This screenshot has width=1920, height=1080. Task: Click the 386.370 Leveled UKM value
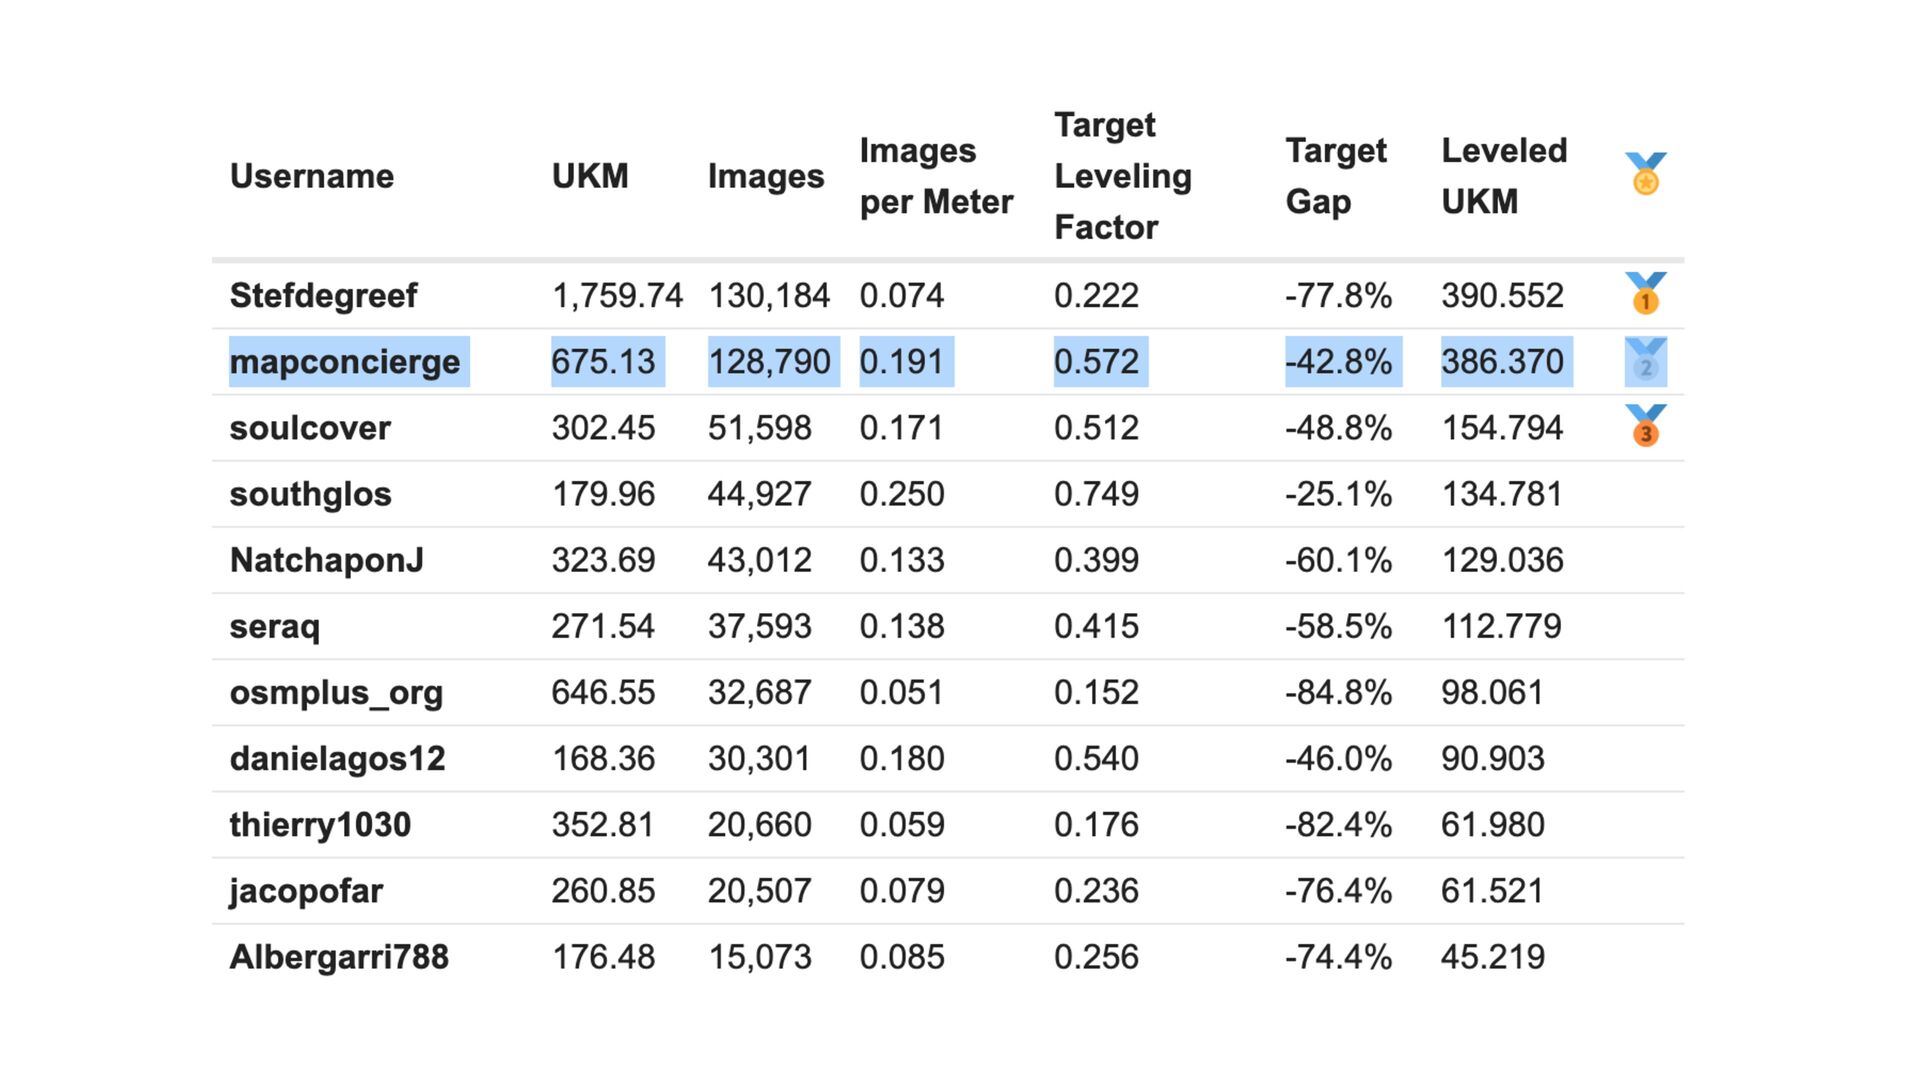tap(1502, 361)
